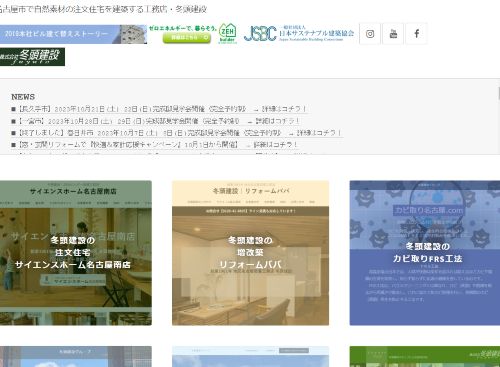This screenshot has width=500, height=367.
Task: Open the サイエンスホーム名古屋南店 card
Action: coord(76,253)
